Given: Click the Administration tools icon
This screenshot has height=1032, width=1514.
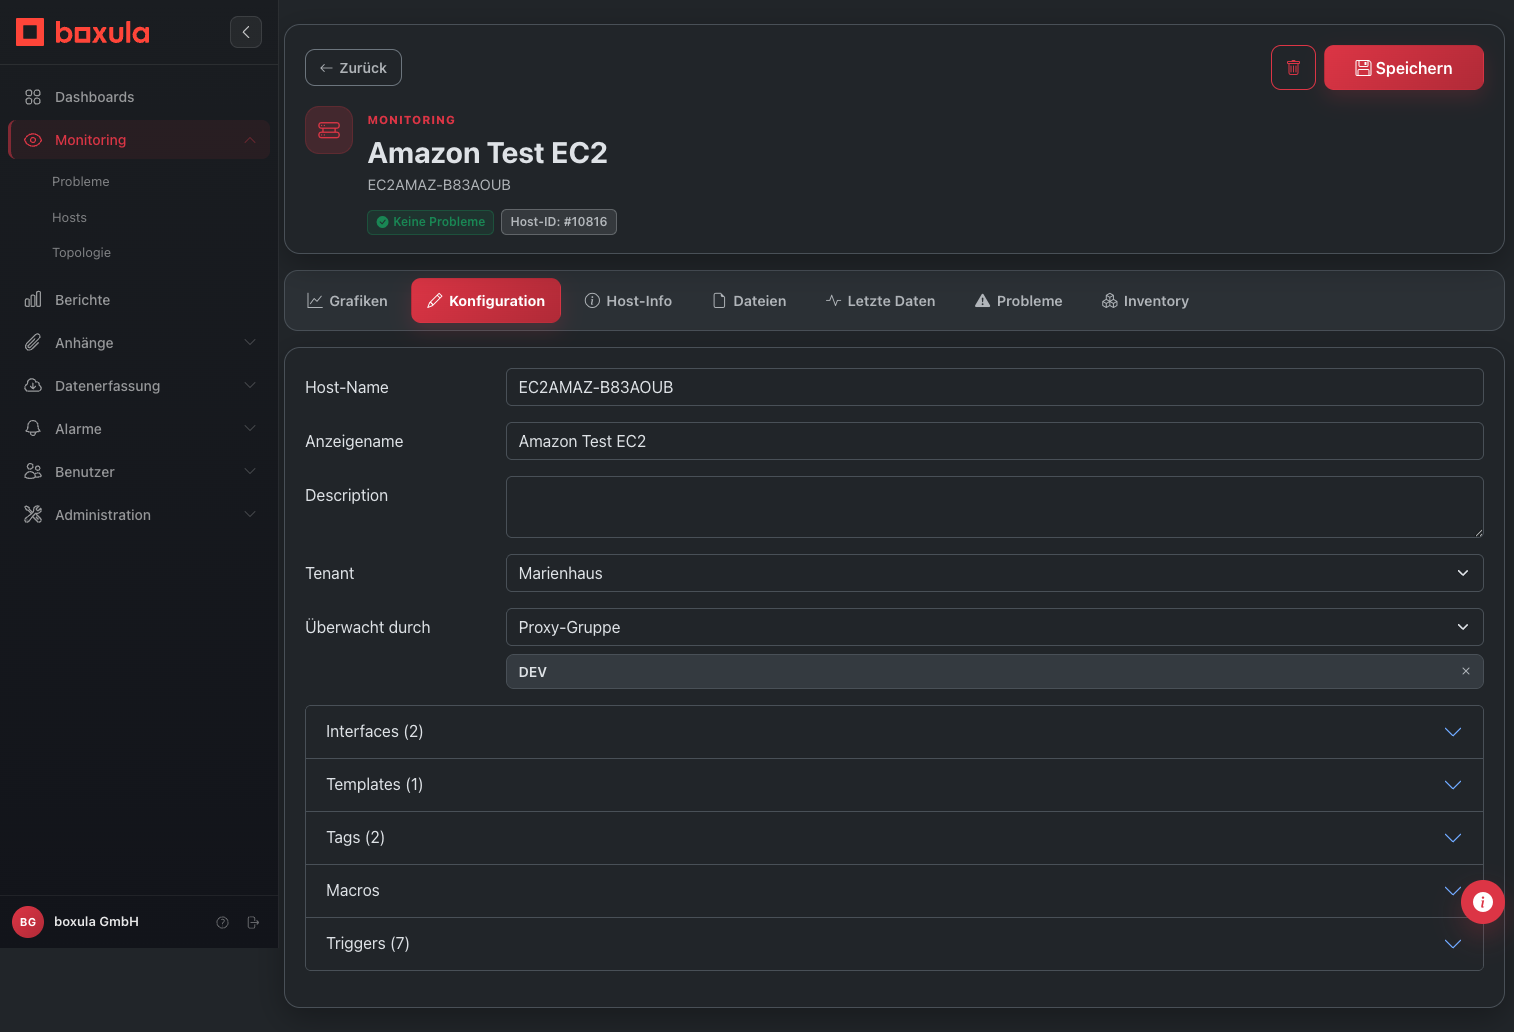Looking at the screenshot, I should (x=33, y=515).
